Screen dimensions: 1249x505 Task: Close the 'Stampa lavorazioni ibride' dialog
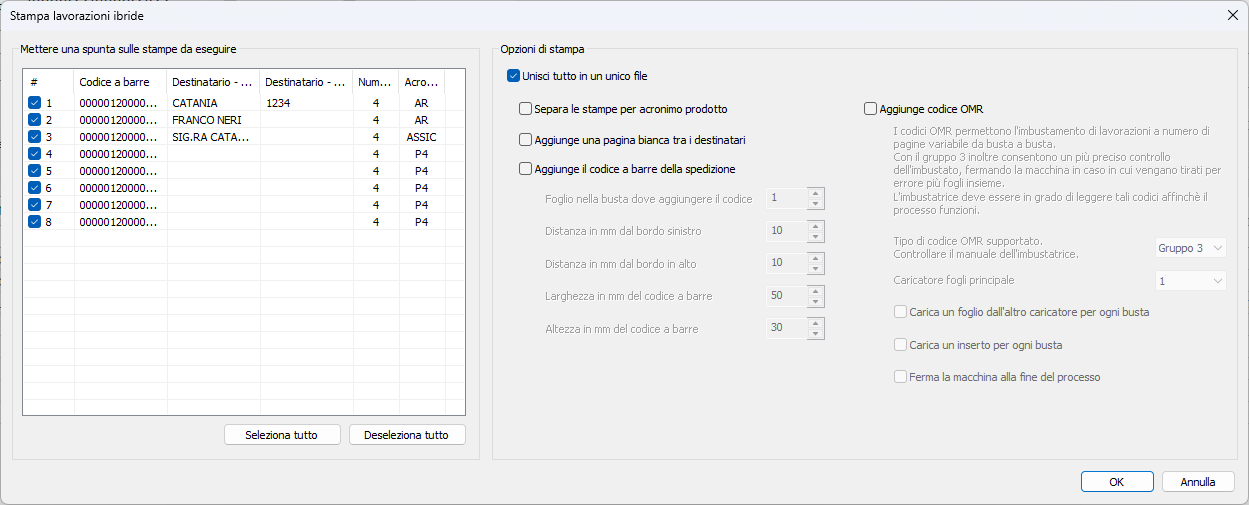[1232, 15]
